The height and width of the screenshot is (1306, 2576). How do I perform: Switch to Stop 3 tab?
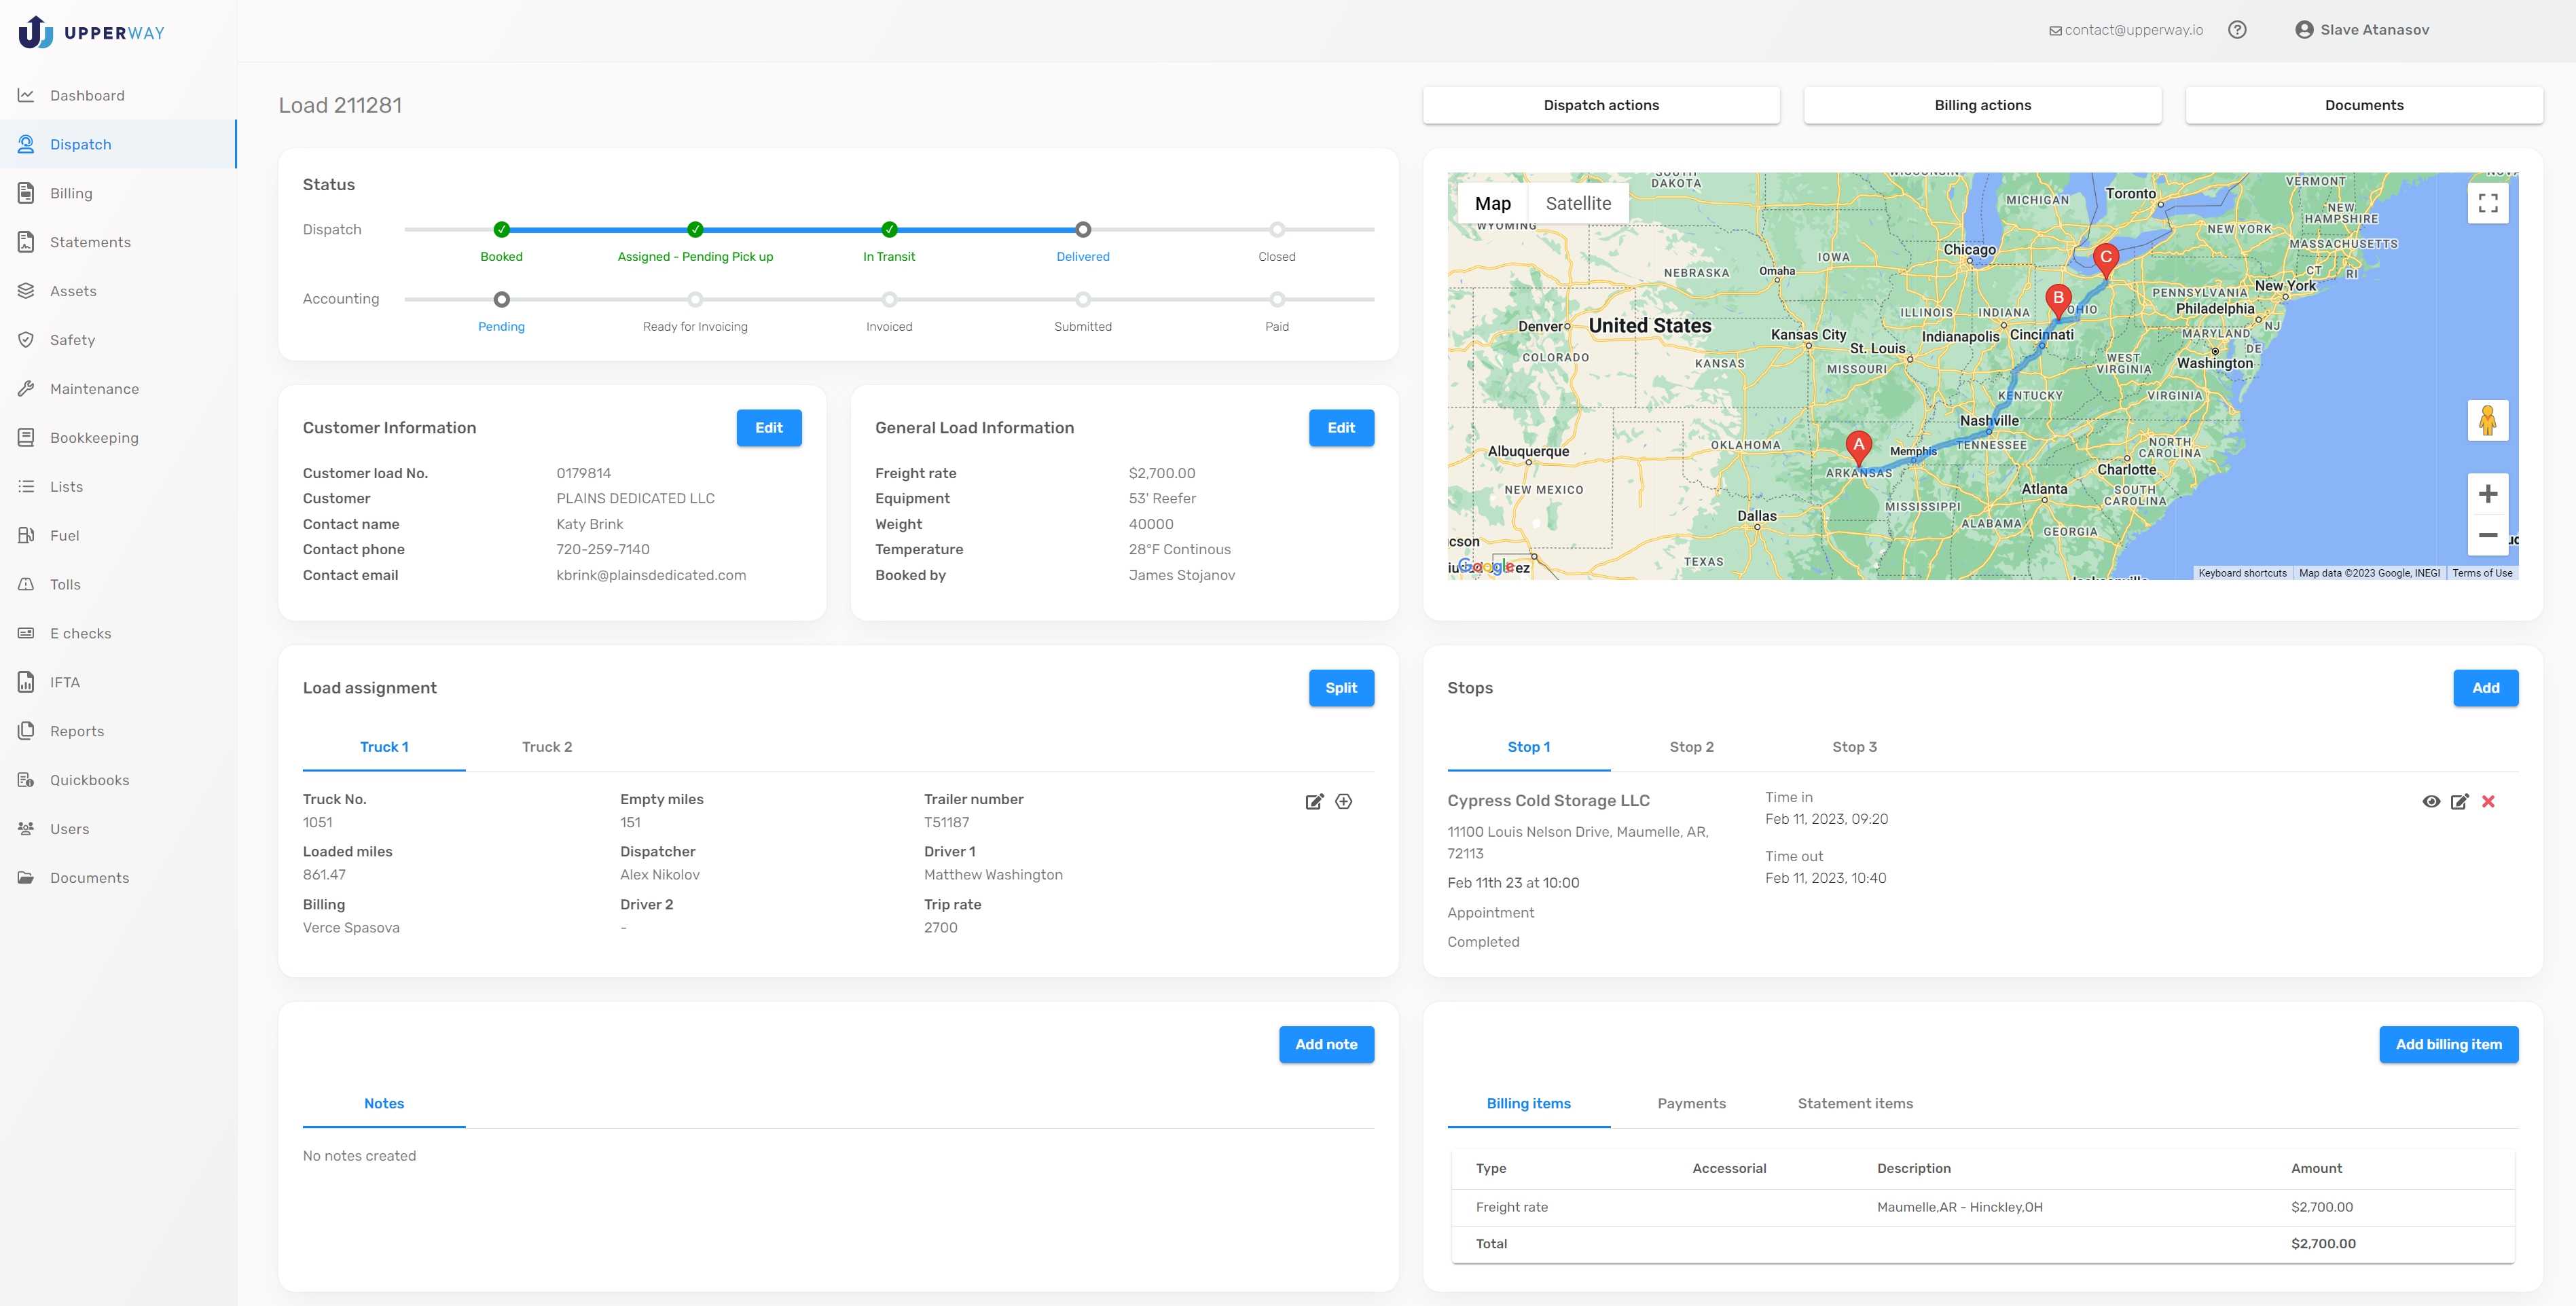pos(1854,747)
